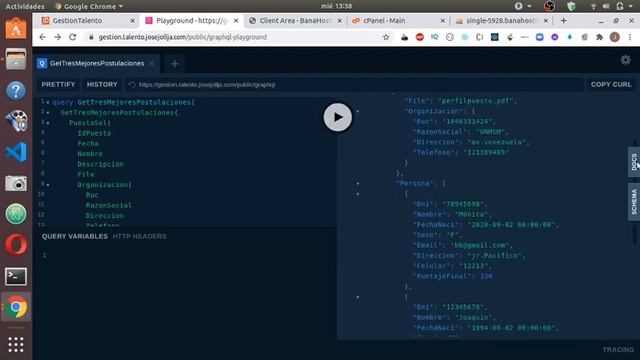Close the GetTresMejoresPostulaciones query tab
Viewport: 640px width, 360px height.
click(x=152, y=63)
